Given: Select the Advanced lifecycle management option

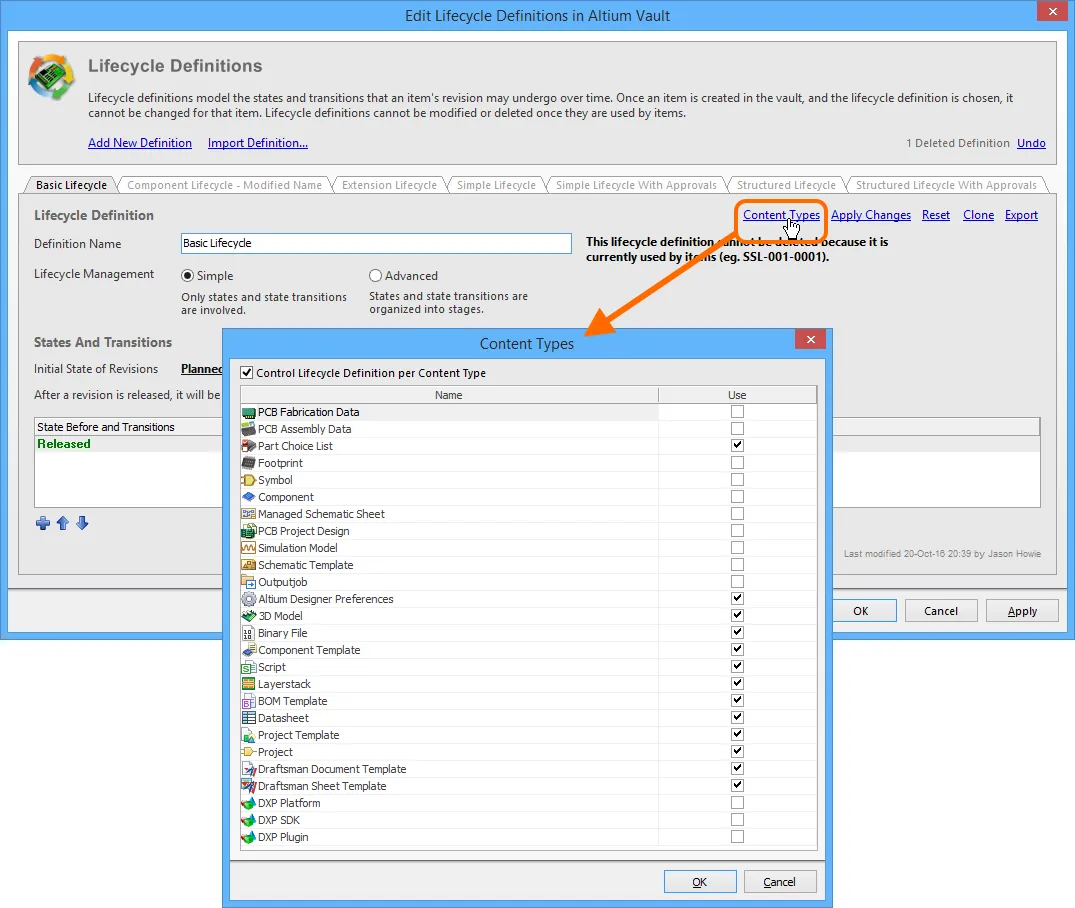Looking at the screenshot, I should (x=375, y=276).
